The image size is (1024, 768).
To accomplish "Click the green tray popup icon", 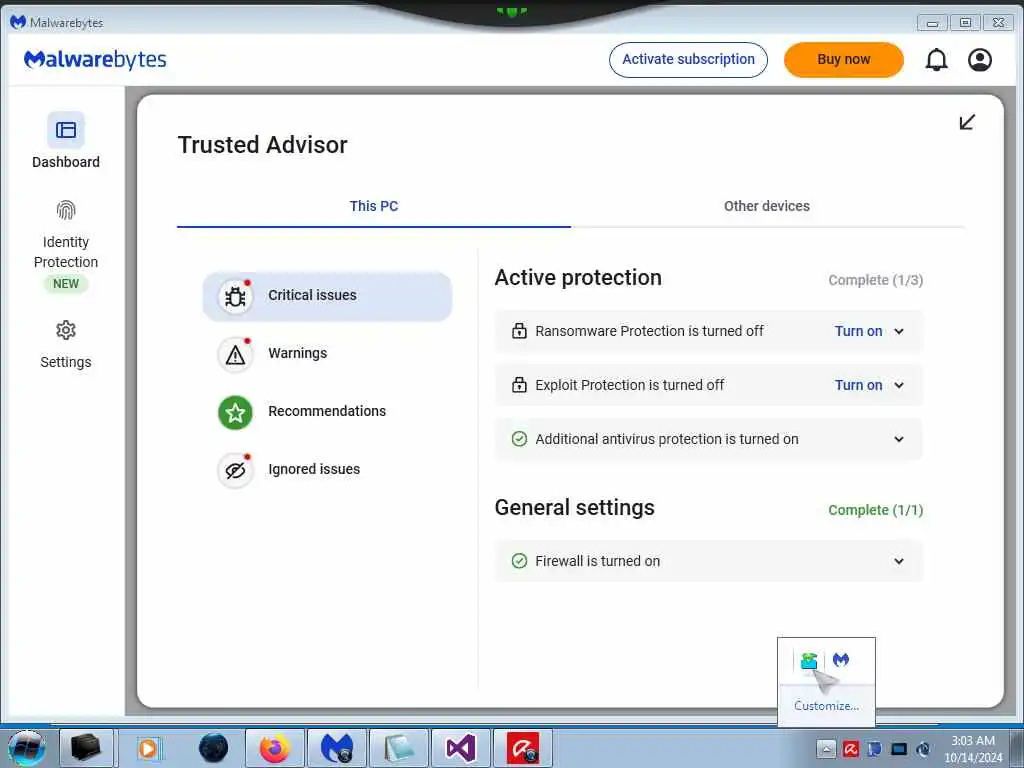I will 809,660.
